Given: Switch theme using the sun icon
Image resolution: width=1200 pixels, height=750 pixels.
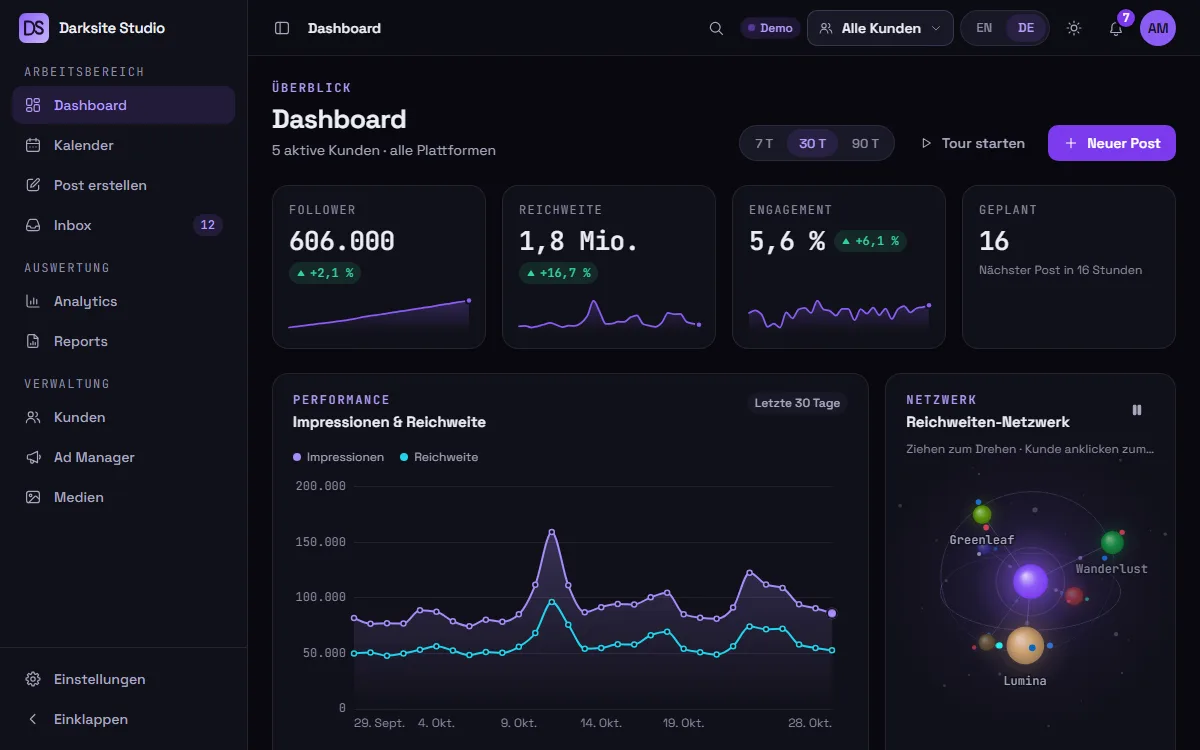Looking at the screenshot, I should pos(1074,28).
